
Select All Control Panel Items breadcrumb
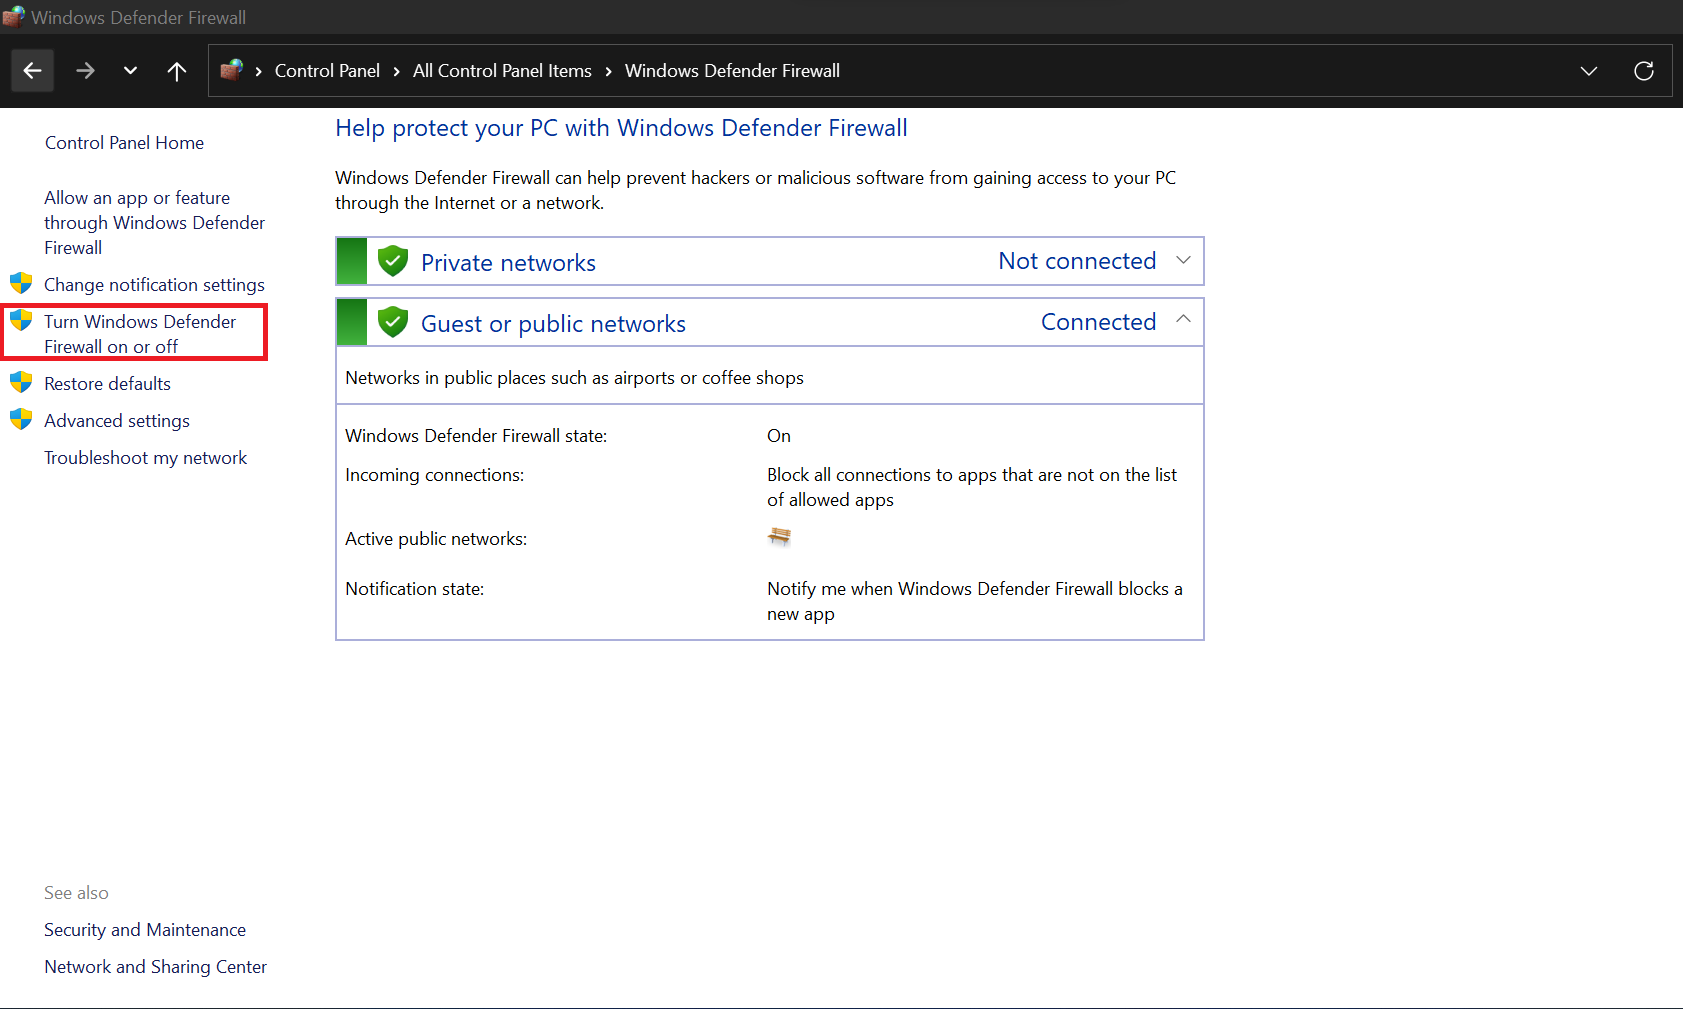click(x=502, y=71)
